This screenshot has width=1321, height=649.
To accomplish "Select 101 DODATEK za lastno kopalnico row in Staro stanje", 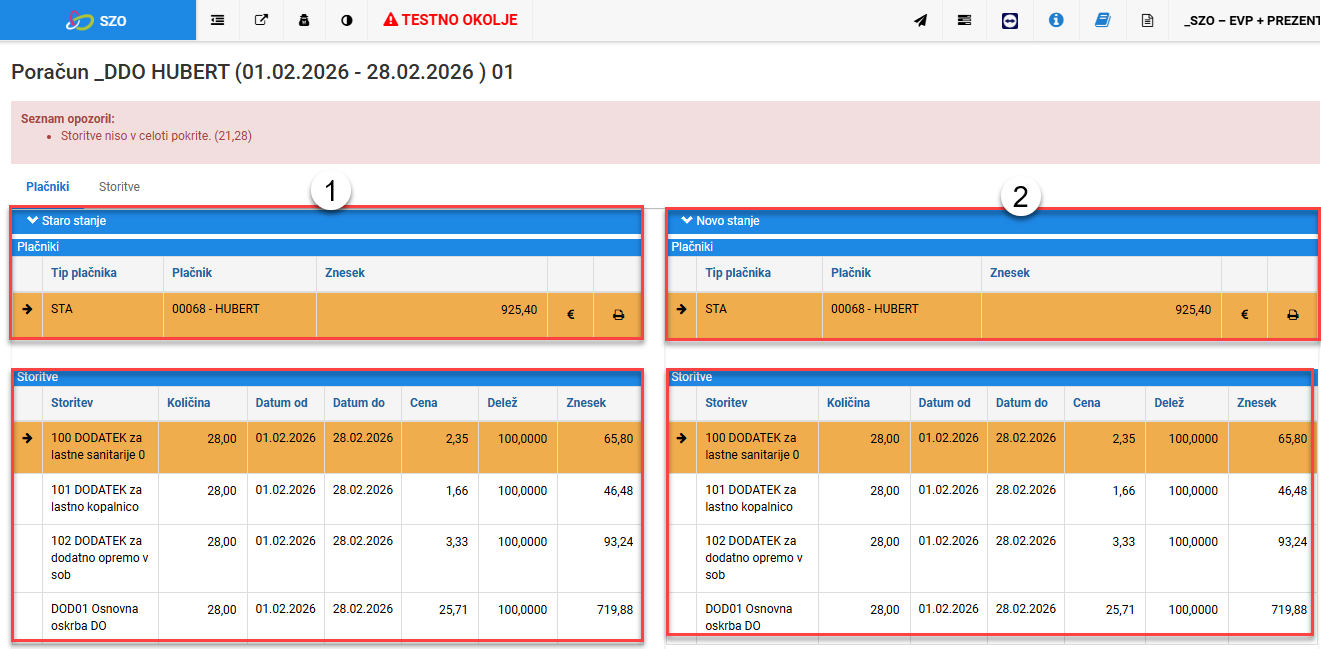I will click(326, 499).
